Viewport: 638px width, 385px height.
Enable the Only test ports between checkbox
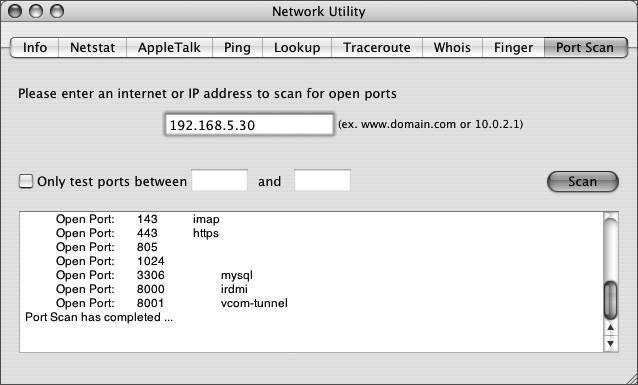point(26,181)
